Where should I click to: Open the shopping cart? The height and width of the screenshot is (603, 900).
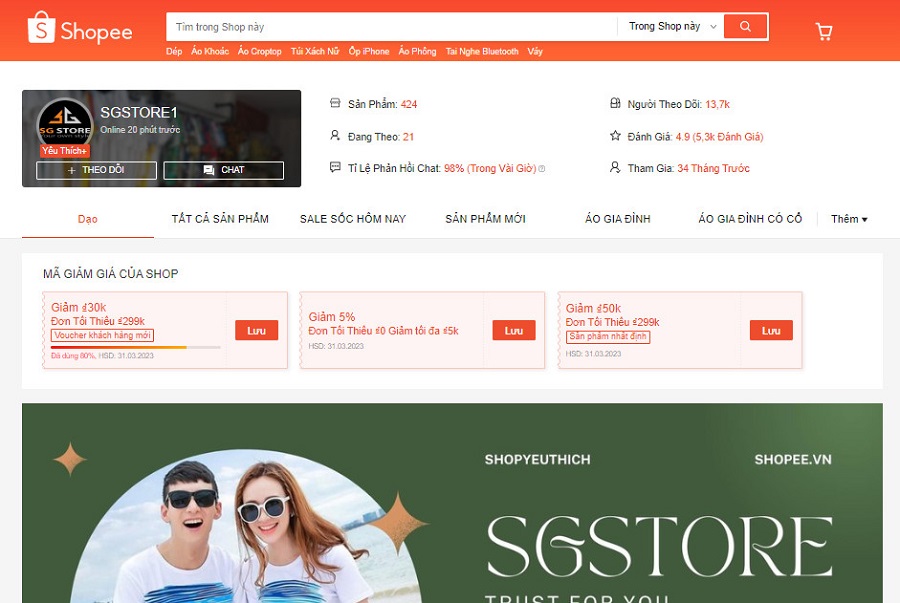click(824, 31)
